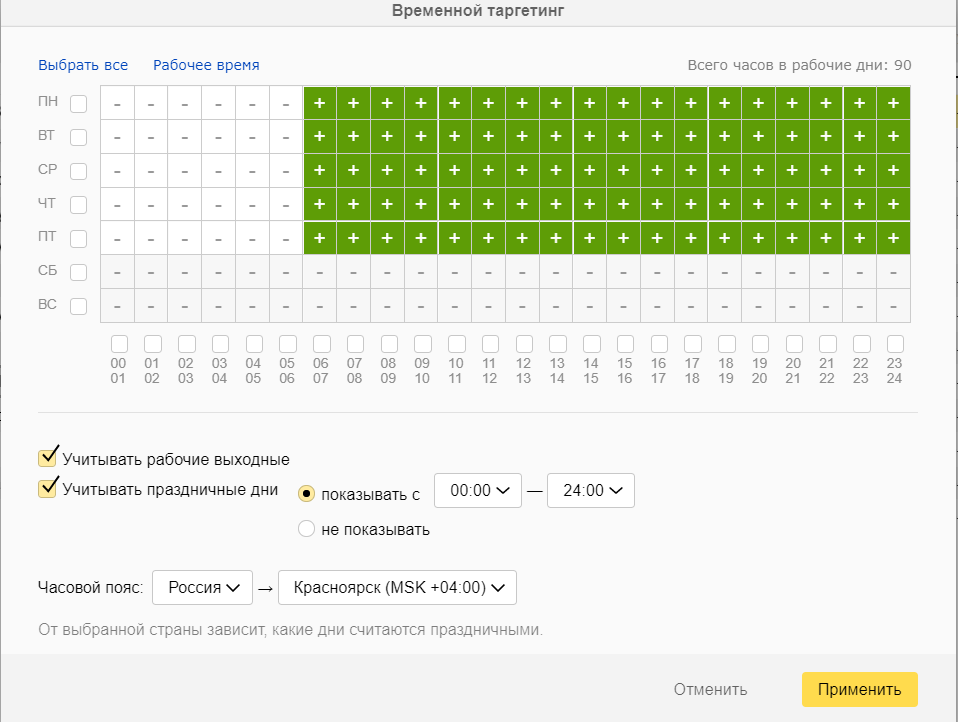Click the Monday 06-07 green plus cell
The width and height of the screenshot is (958, 722).
coord(320,103)
